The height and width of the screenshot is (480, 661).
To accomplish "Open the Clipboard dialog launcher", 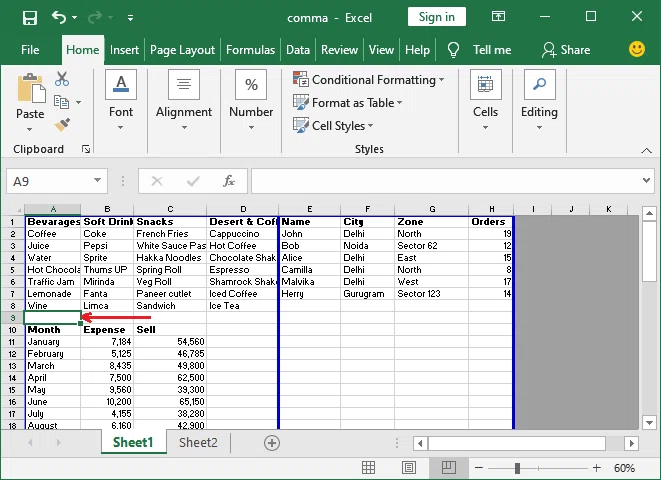I will tap(86, 149).
